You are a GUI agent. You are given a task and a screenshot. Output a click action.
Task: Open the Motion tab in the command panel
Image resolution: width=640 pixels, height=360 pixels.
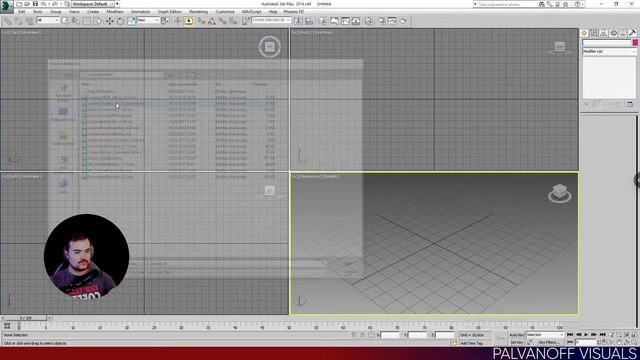point(613,33)
